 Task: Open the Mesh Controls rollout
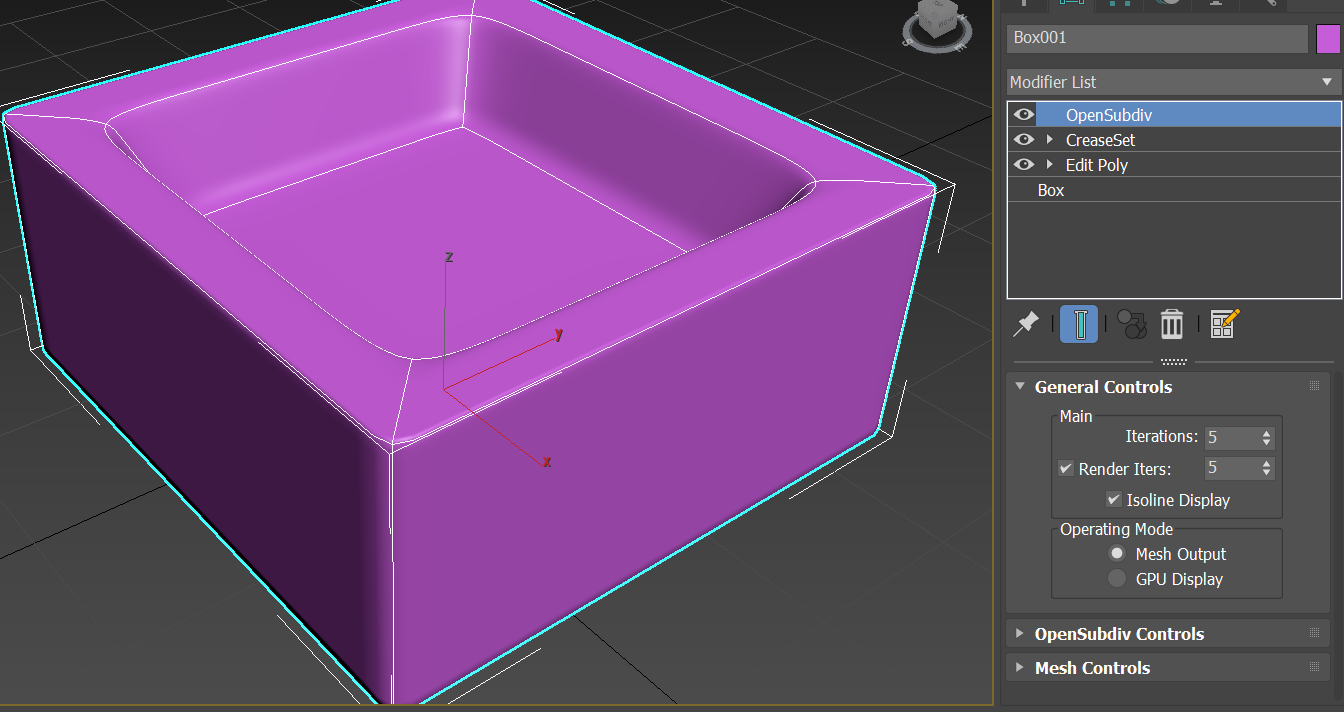1019,667
